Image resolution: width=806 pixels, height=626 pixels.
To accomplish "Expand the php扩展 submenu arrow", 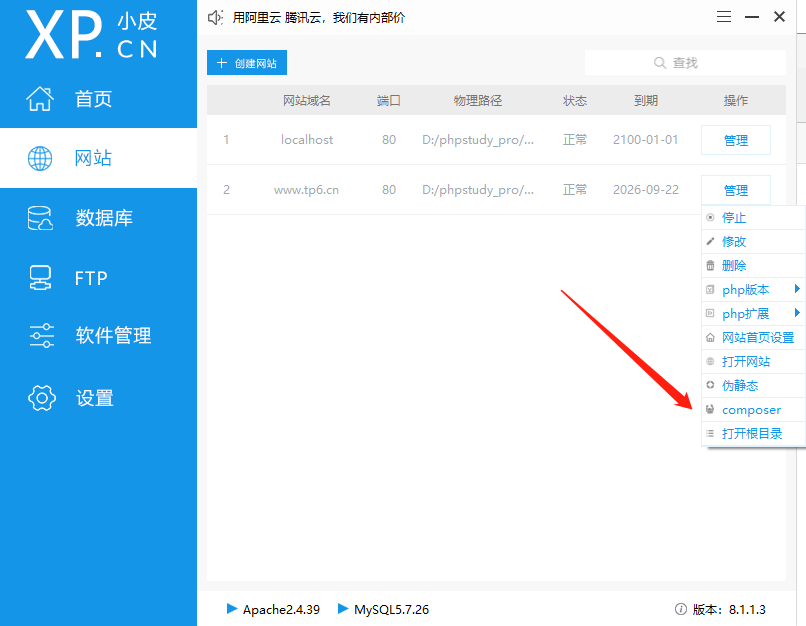I will coord(797,312).
